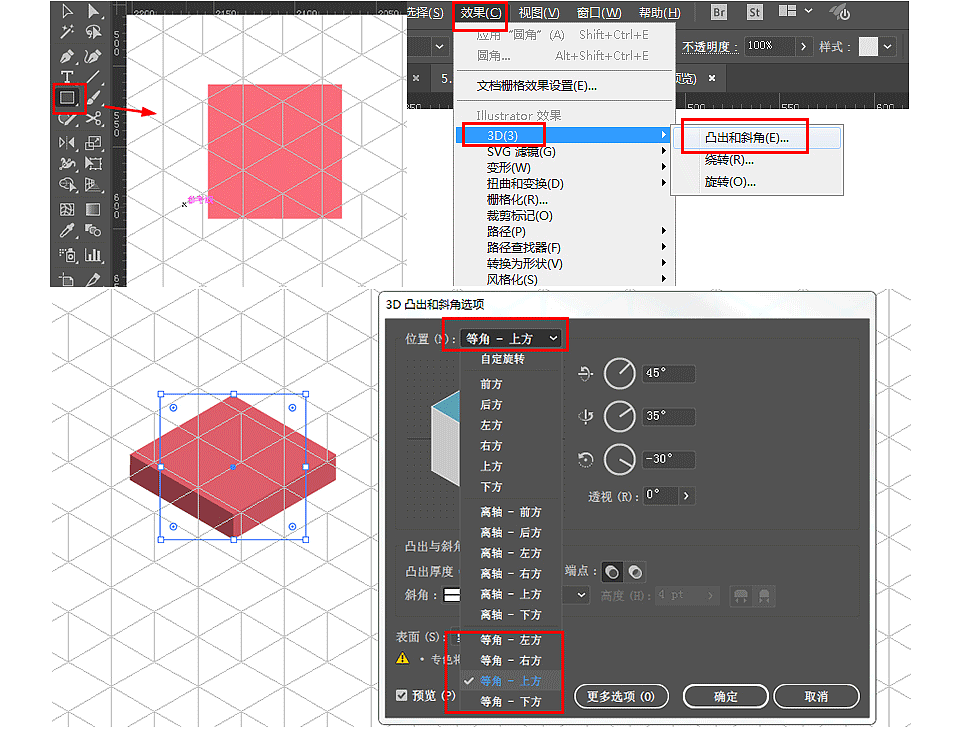Toggle bevel extent out button
Viewport: 960px width, 733px height.
click(741, 595)
